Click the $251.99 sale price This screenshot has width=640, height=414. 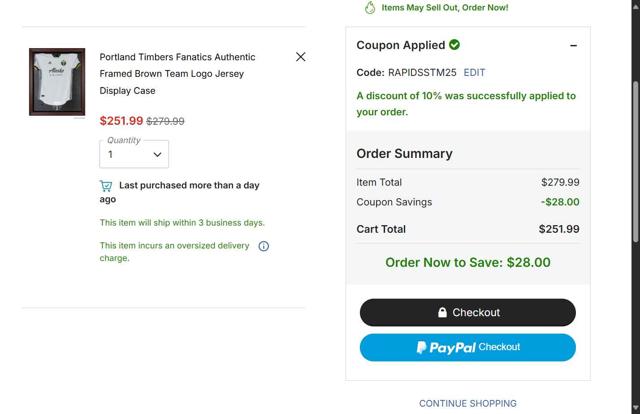(121, 121)
